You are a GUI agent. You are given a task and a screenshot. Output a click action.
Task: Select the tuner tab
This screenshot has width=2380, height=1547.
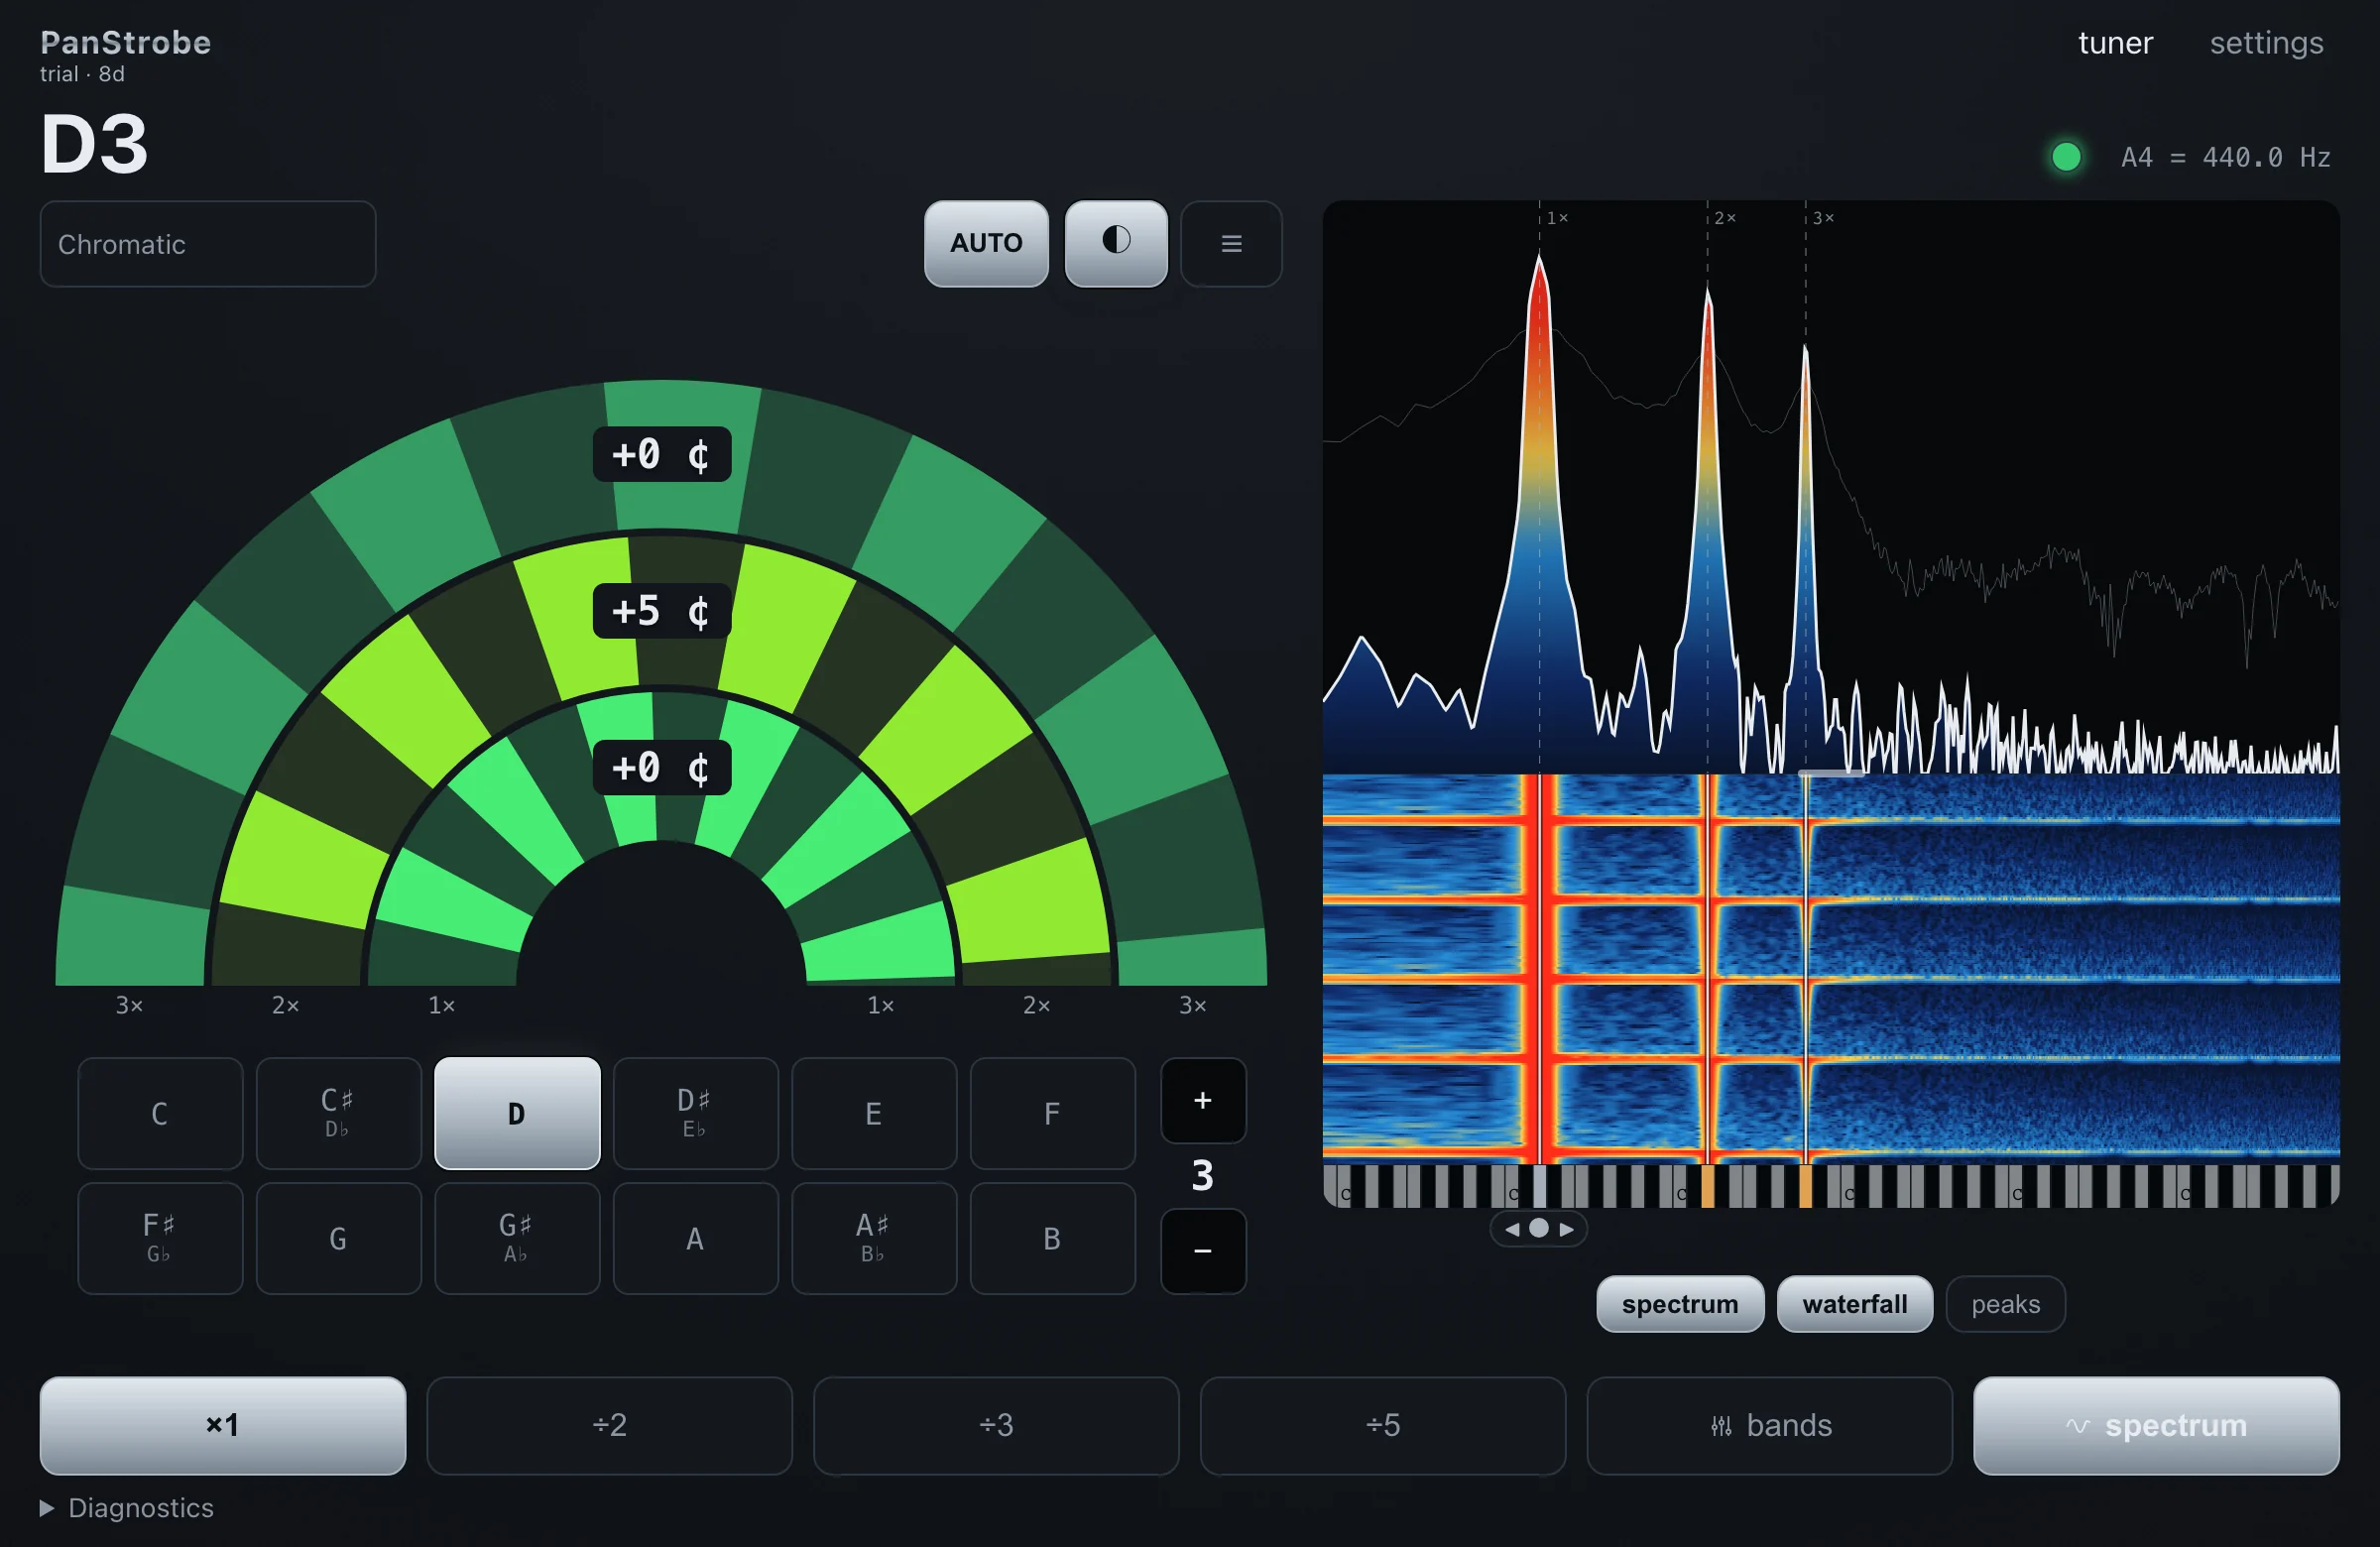pos(2115,43)
